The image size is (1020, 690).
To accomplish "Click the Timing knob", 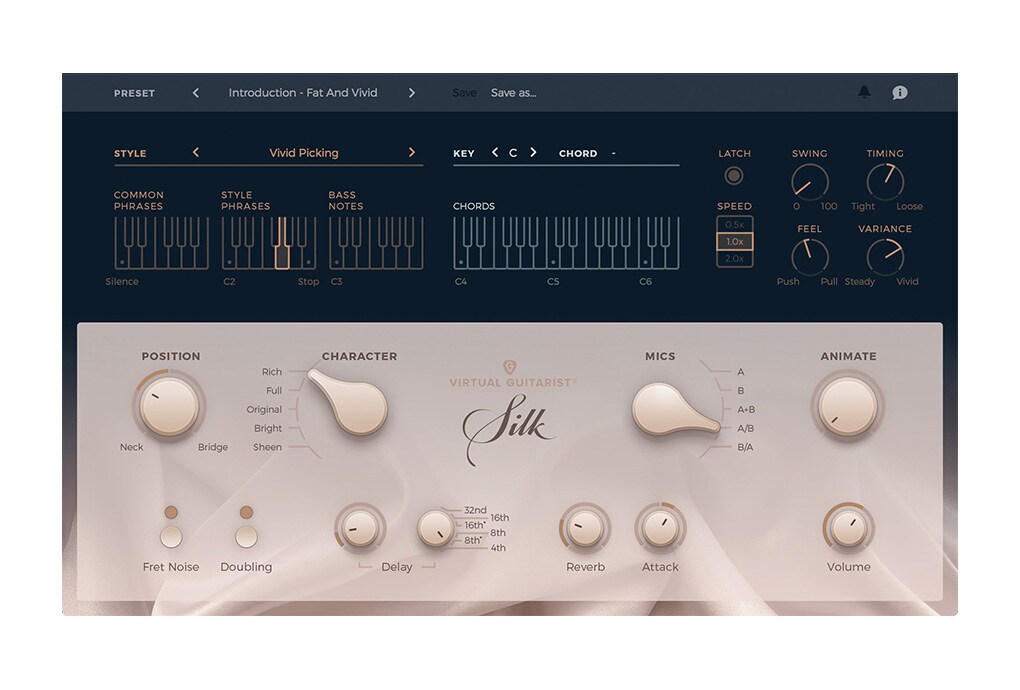I will coord(885,181).
